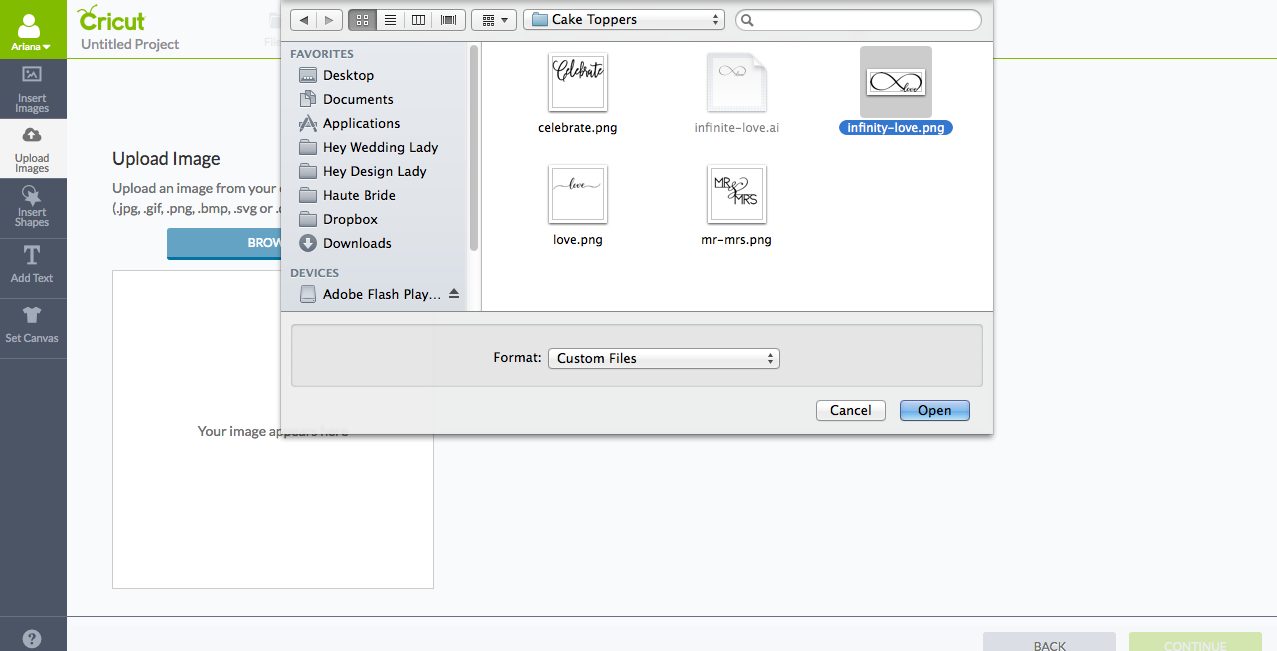Click the help question mark icon
The image size is (1277, 651).
32,638
